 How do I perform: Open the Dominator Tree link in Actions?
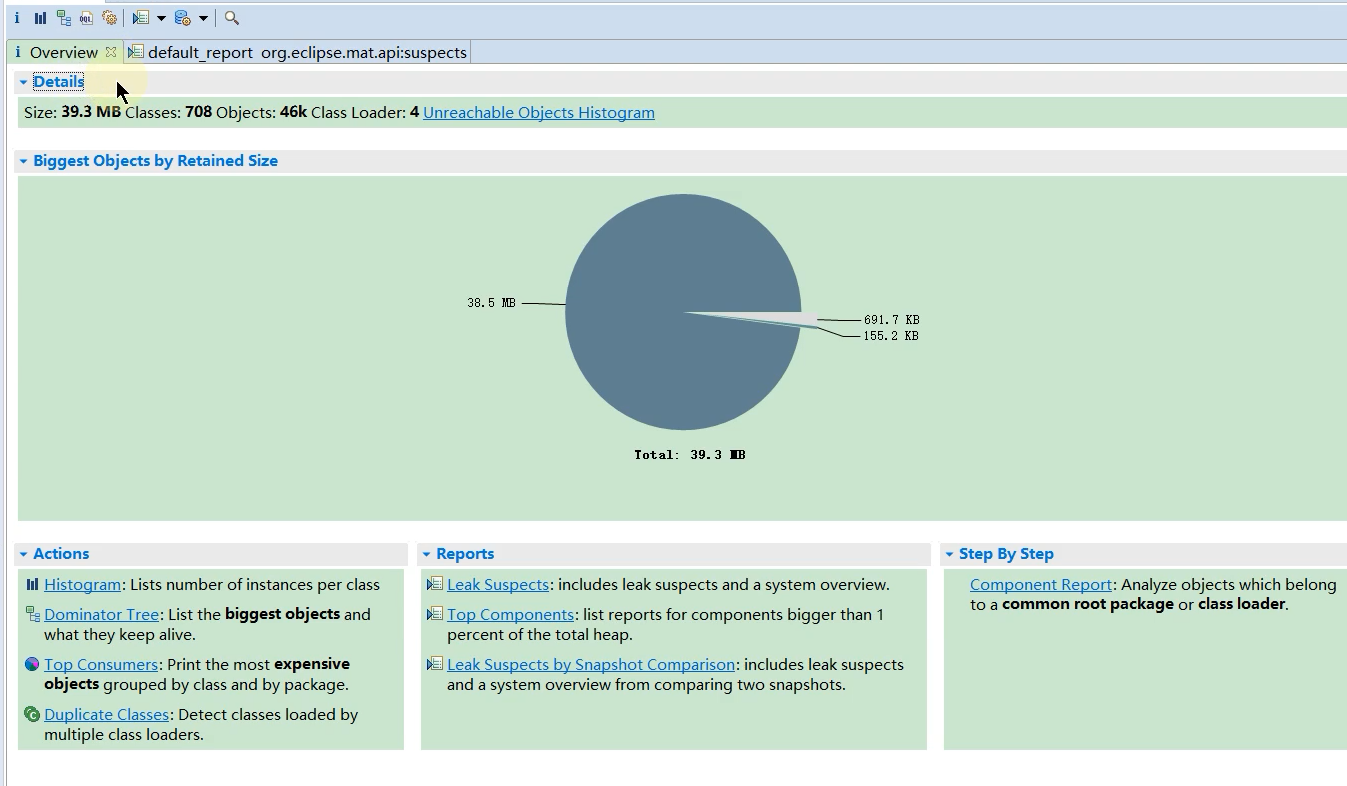pos(101,614)
